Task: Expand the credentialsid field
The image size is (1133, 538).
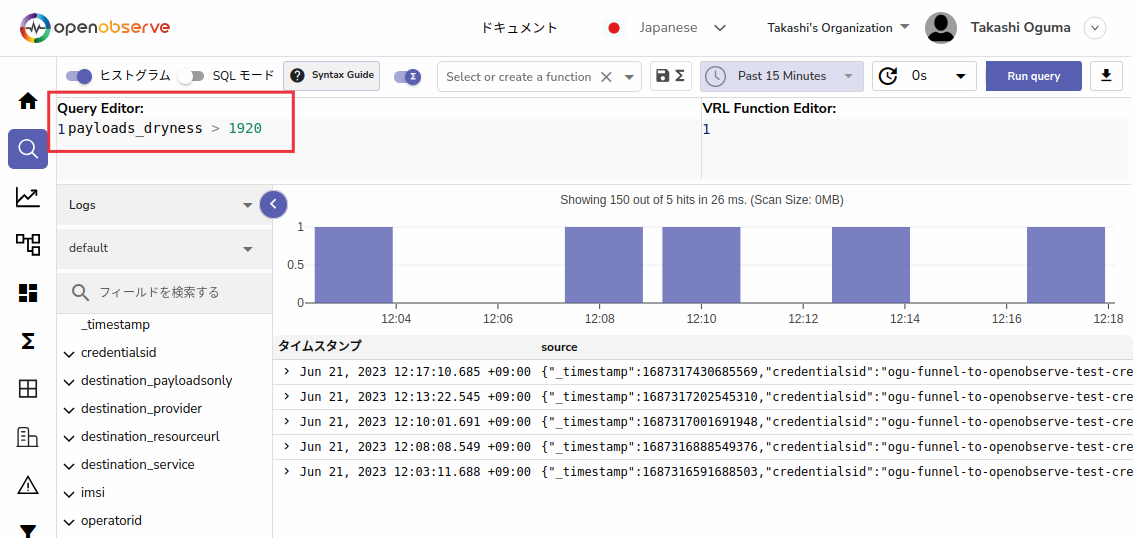Action: [x=69, y=354]
